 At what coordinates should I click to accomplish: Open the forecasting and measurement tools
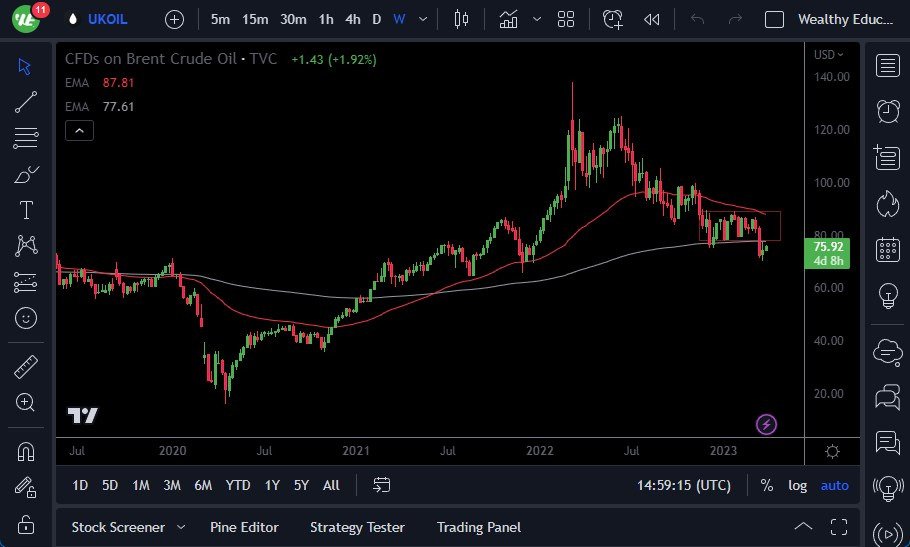[x=26, y=282]
